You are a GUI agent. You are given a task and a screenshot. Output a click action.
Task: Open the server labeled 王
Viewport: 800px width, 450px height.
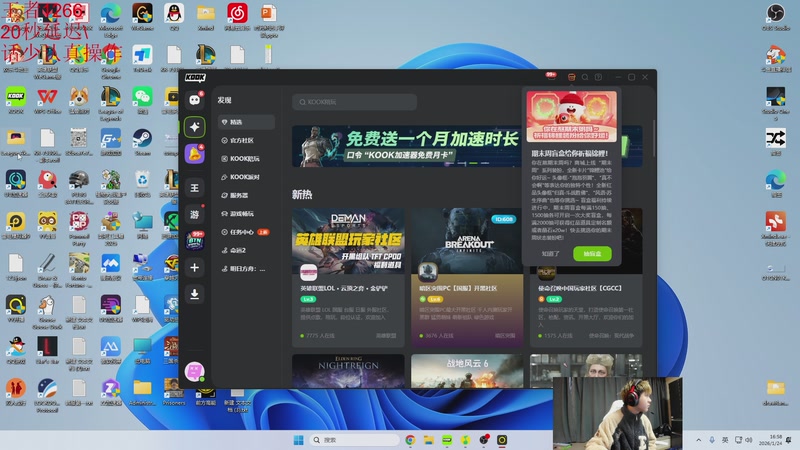click(x=194, y=188)
